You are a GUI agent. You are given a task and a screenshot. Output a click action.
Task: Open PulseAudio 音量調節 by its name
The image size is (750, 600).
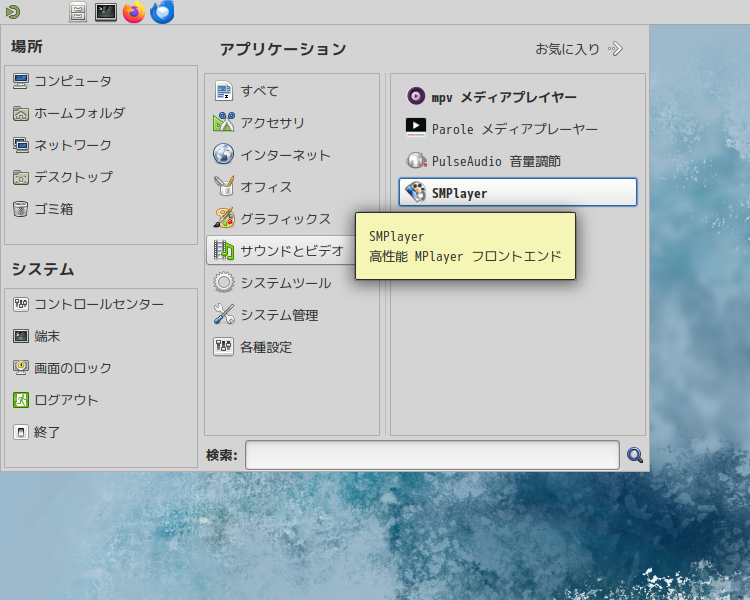pos(496,161)
